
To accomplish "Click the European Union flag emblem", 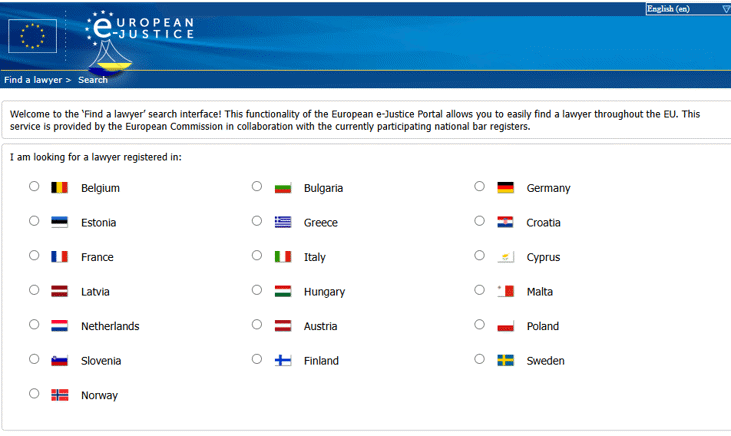I will [x=32, y=36].
